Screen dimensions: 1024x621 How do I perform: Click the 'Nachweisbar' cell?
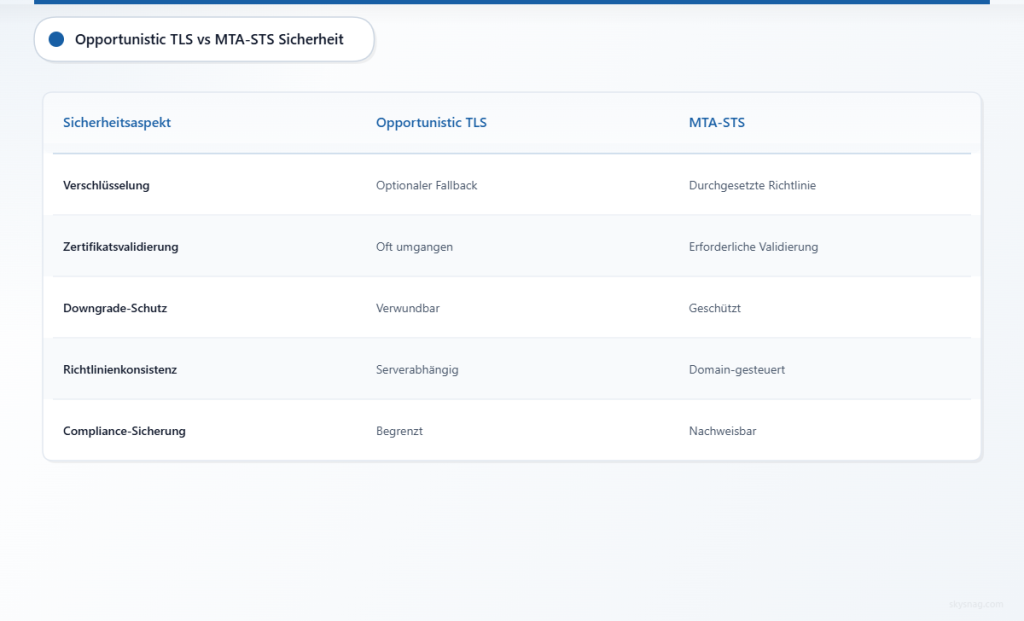722,431
